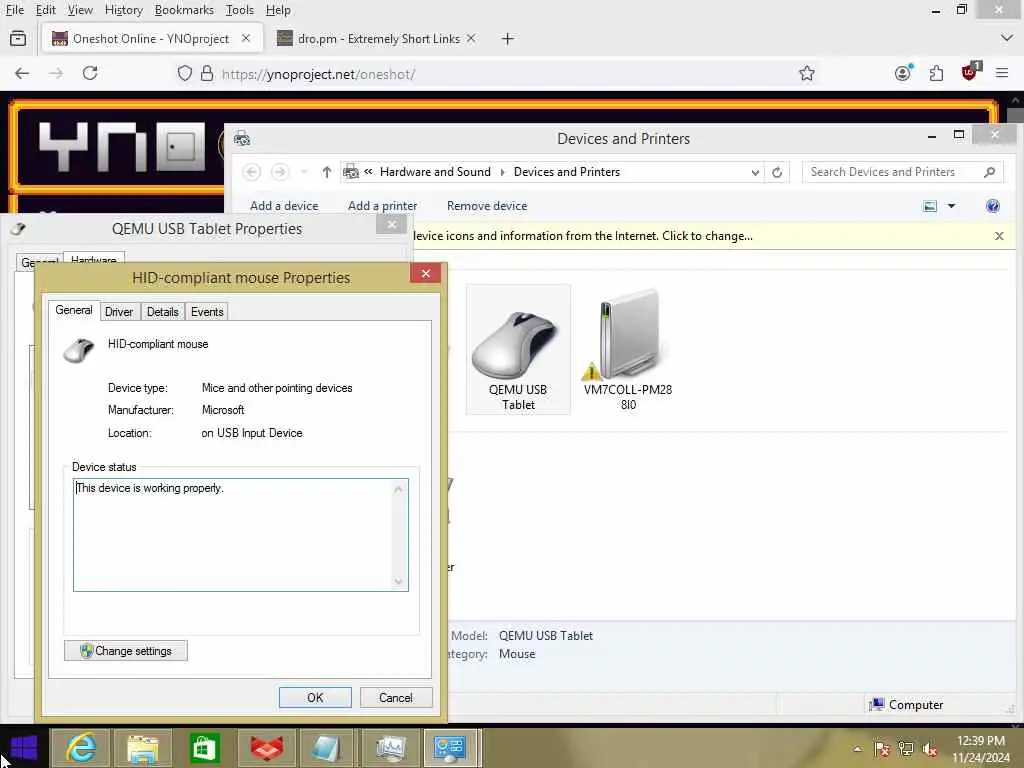This screenshot has height=768, width=1024.
Task: Select the General tab in mouse properties
Action: 74,310
